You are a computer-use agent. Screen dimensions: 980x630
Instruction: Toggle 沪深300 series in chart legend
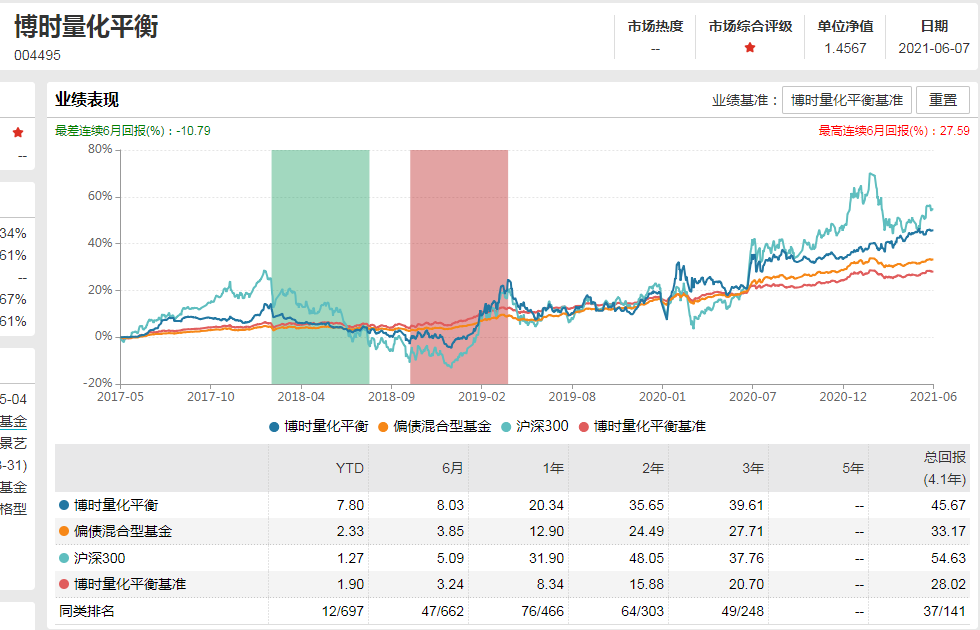538,426
